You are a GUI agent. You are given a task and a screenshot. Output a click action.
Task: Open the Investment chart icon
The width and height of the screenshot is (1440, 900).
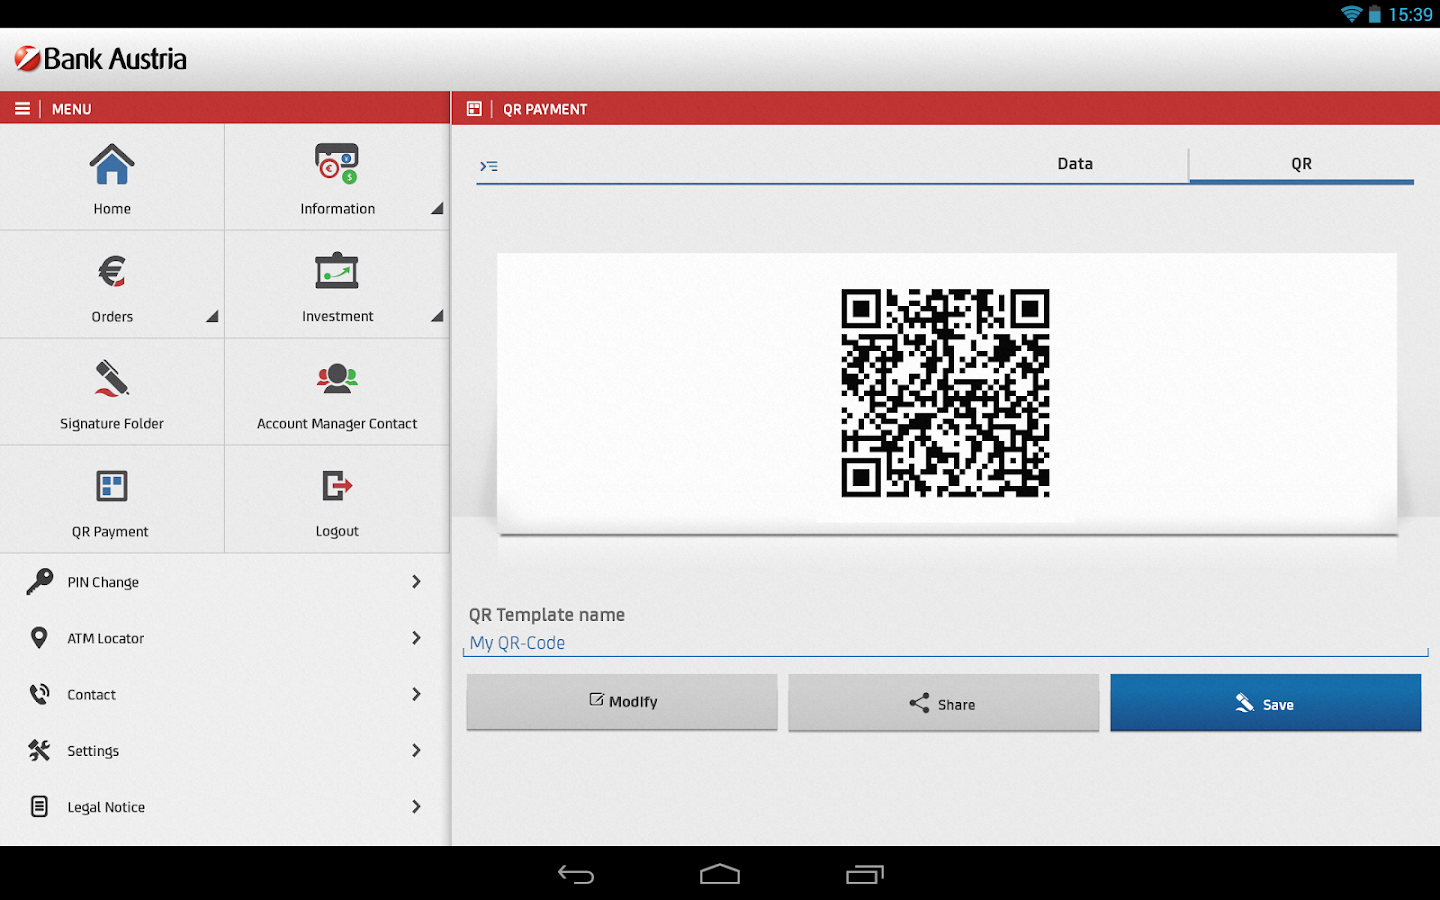[x=337, y=271]
